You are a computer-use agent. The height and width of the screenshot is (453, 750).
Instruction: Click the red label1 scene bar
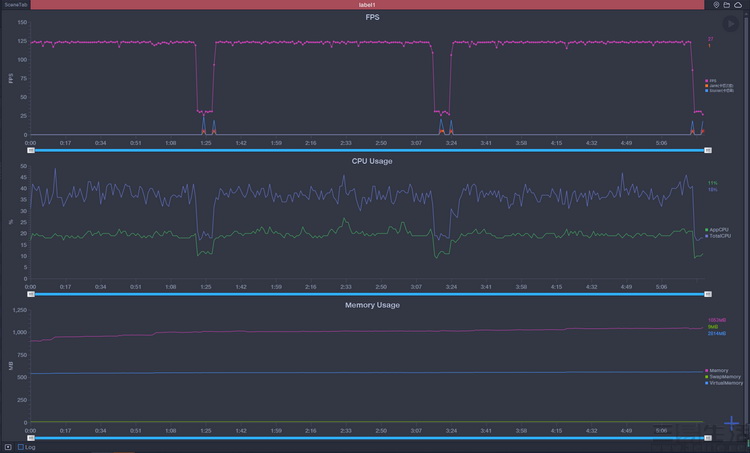click(x=367, y=5)
